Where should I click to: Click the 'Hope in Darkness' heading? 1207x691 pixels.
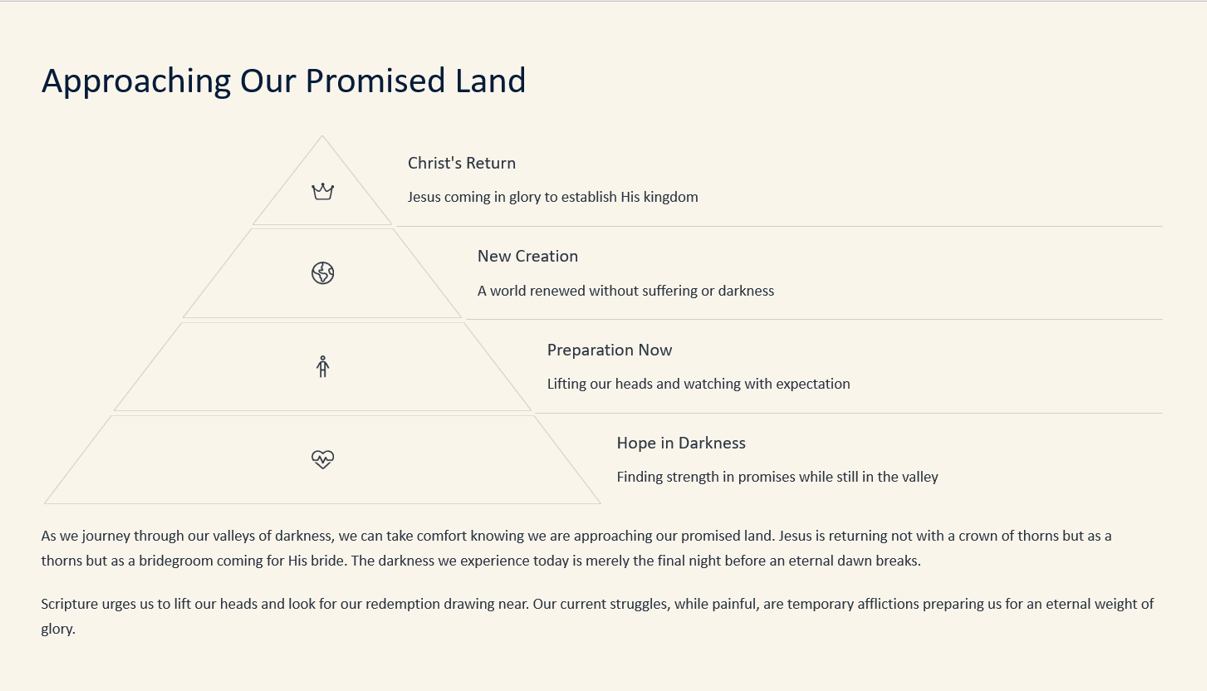tap(681, 443)
